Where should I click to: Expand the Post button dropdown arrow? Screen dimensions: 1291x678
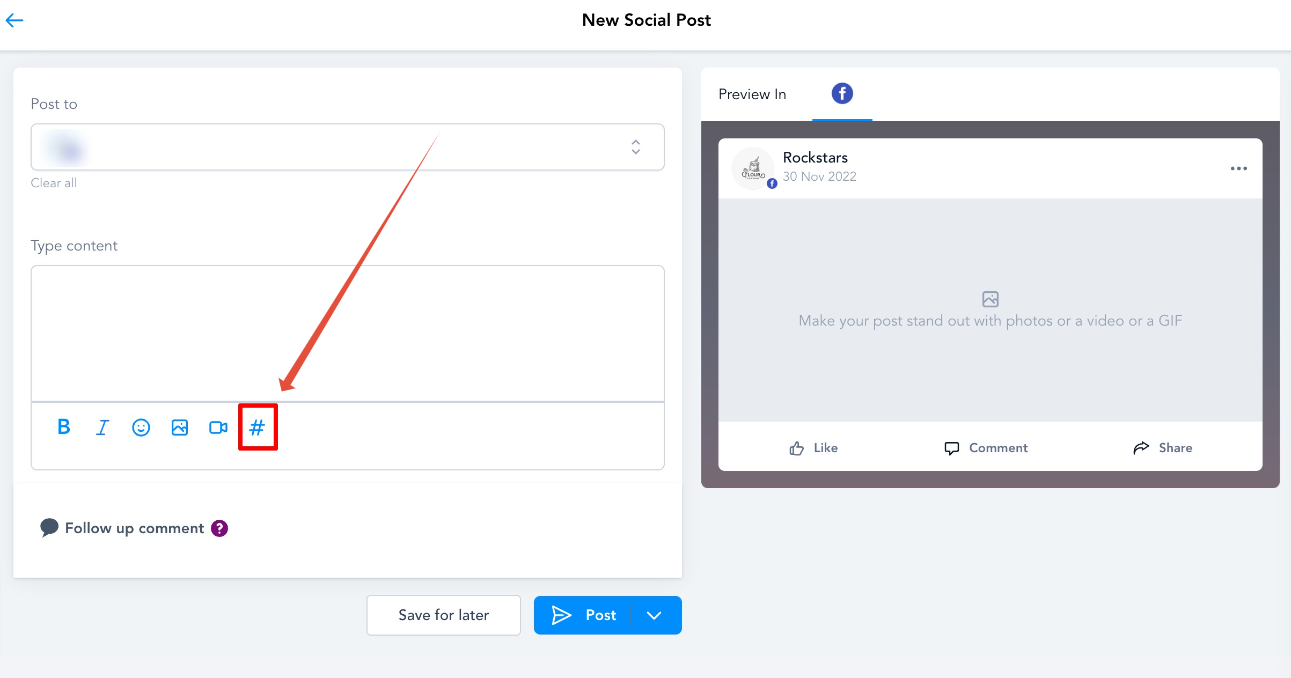655,615
